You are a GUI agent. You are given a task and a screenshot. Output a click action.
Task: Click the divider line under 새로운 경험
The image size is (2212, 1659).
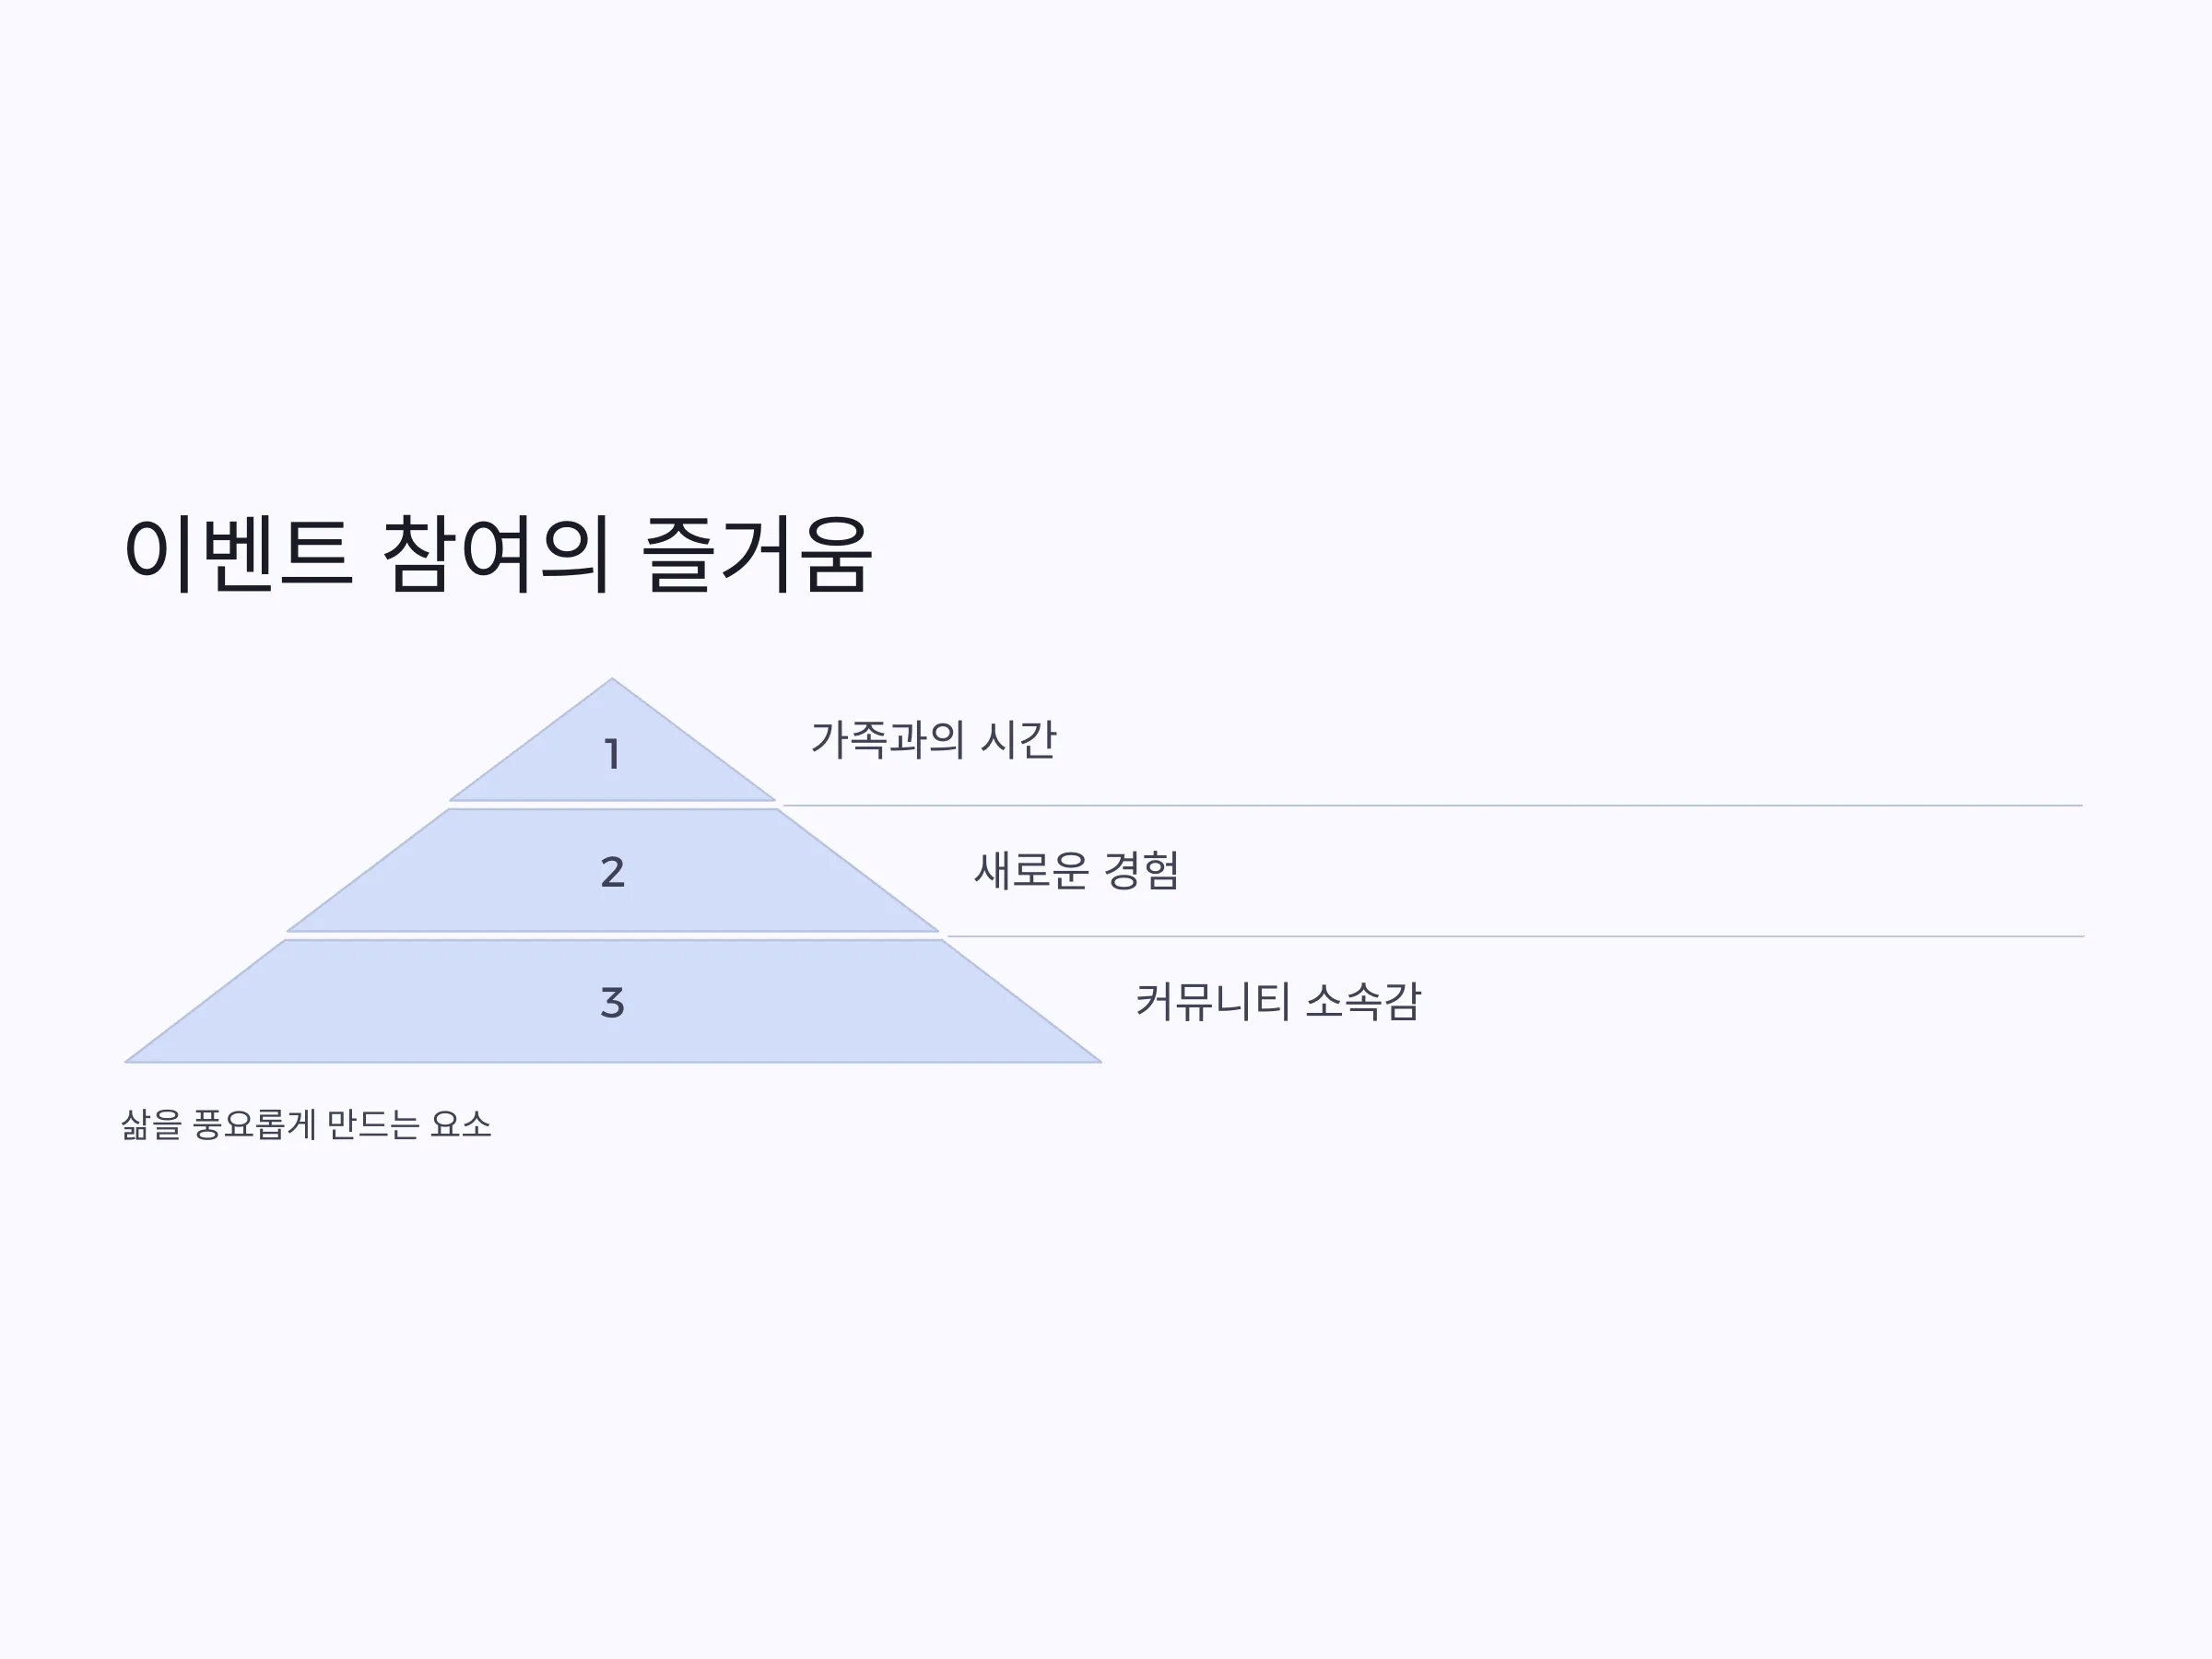tap(1515, 937)
